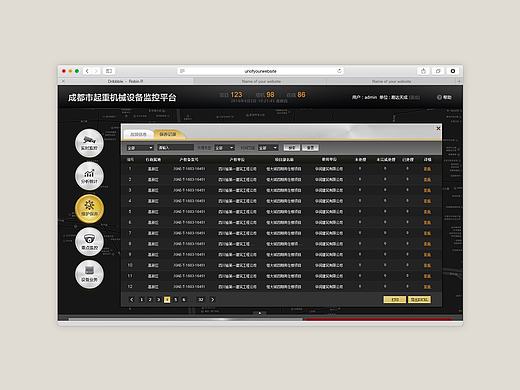Click the admin user text in header

tap(364, 97)
